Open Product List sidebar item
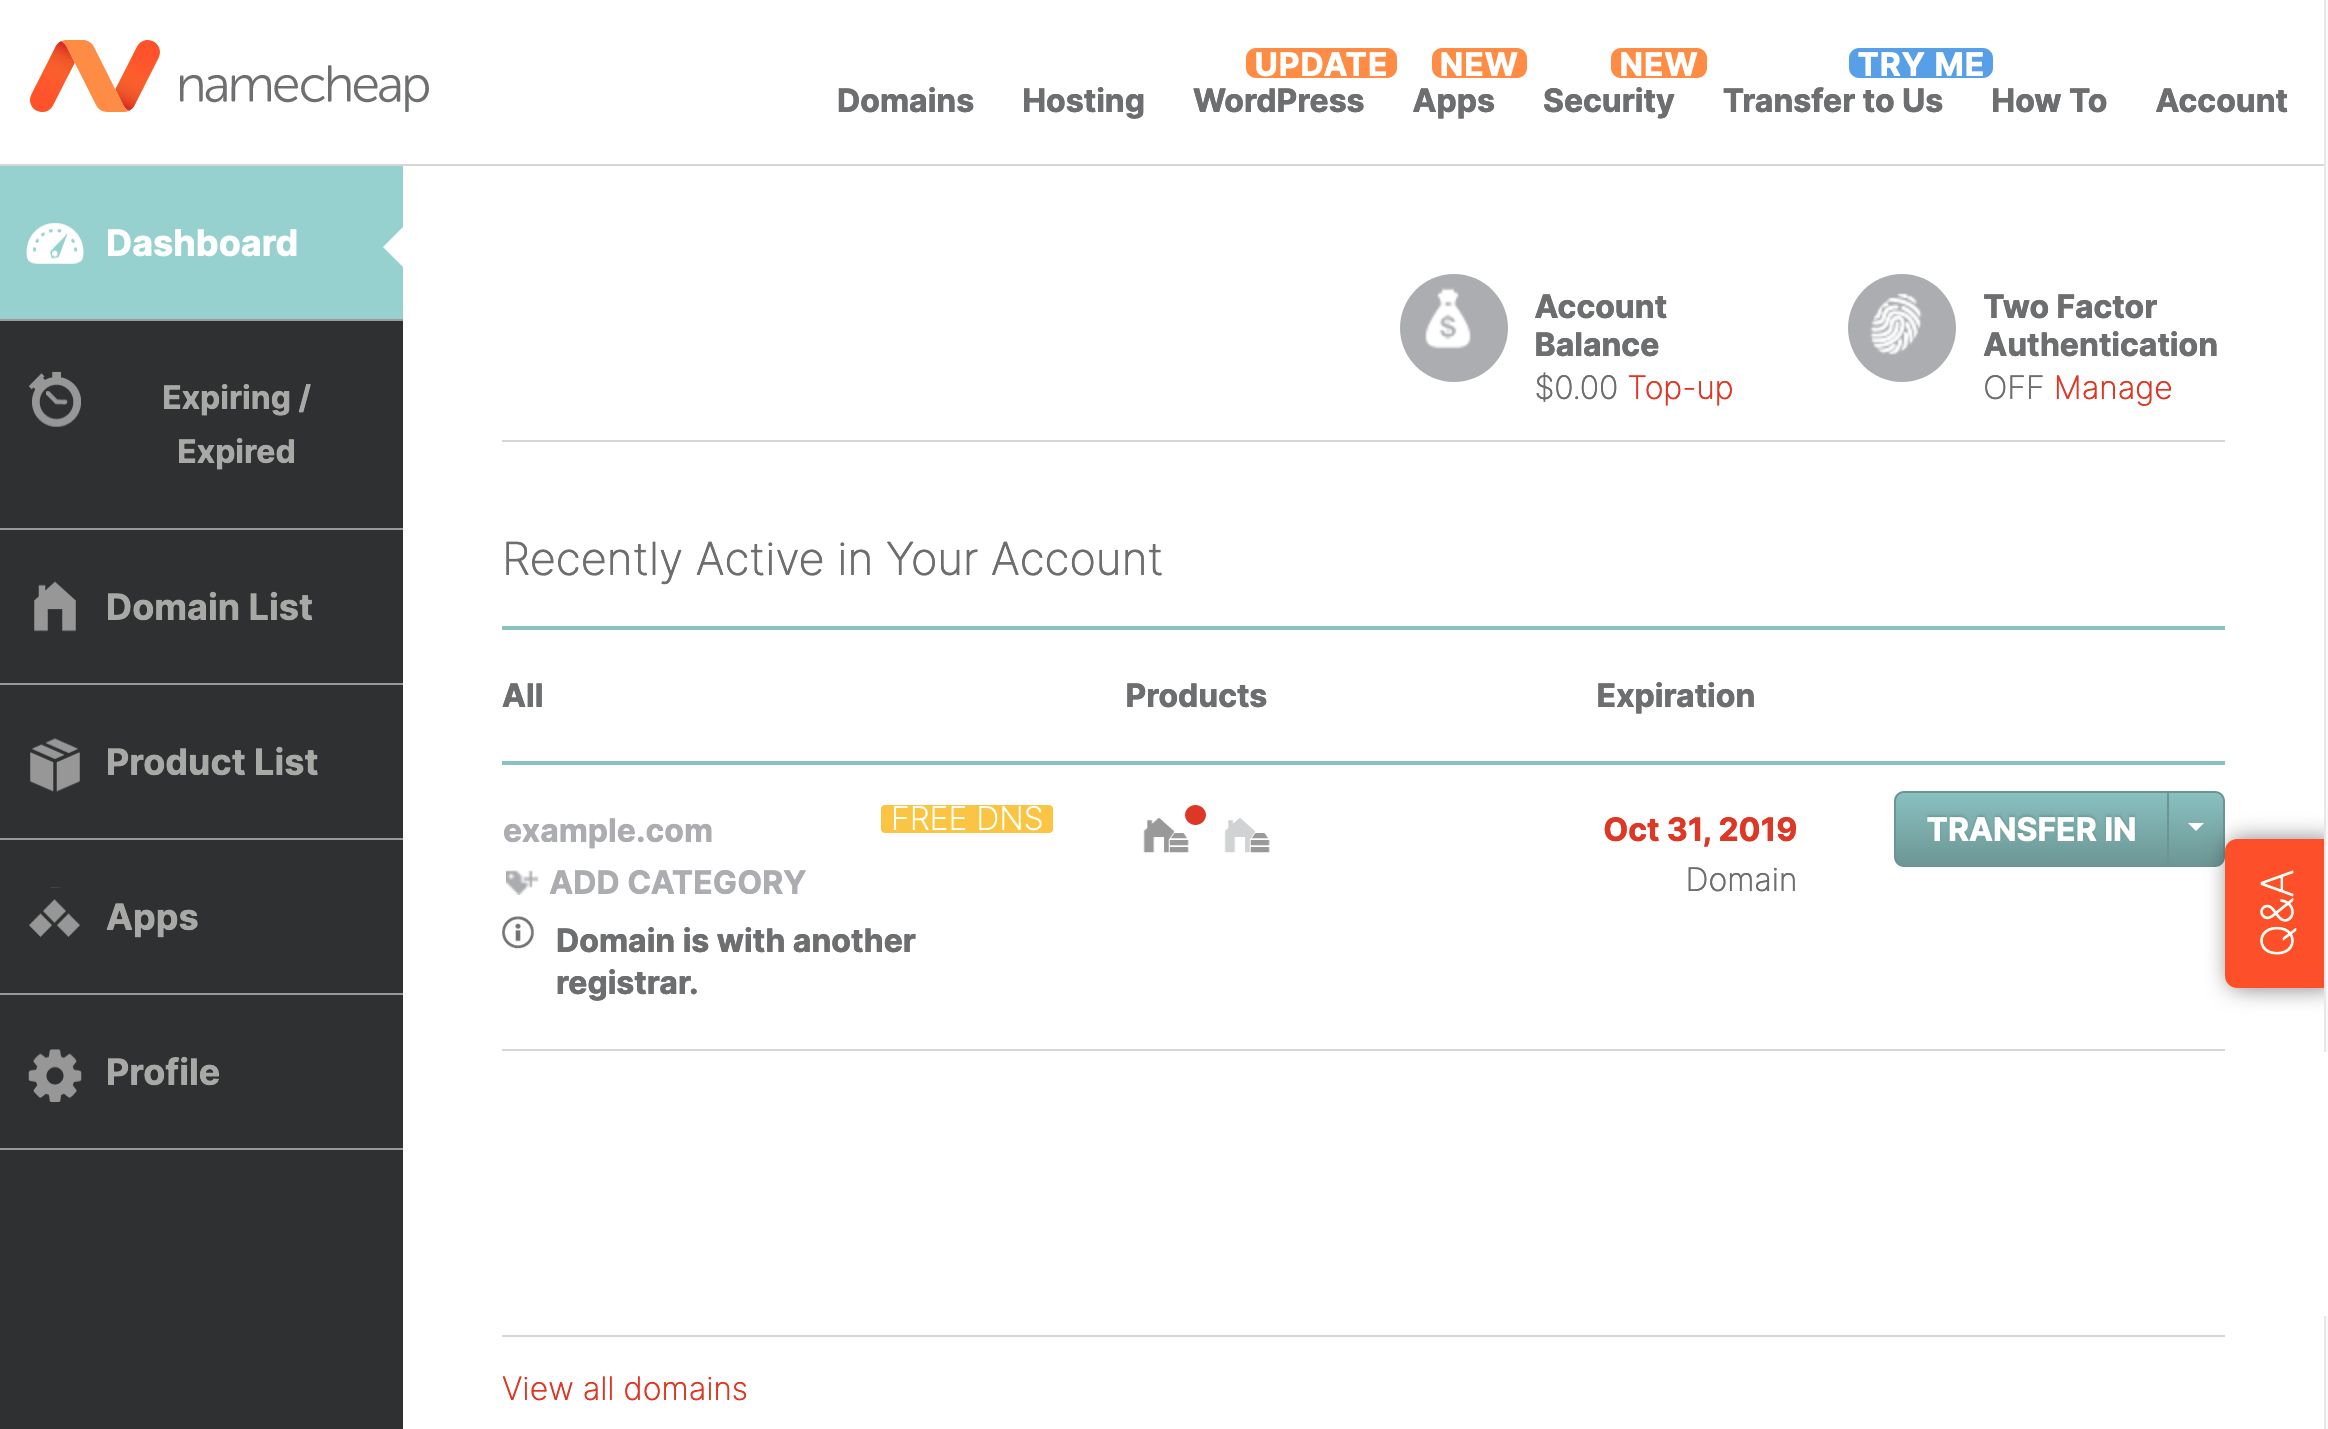The image size is (2328, 1429). [201, 762]
